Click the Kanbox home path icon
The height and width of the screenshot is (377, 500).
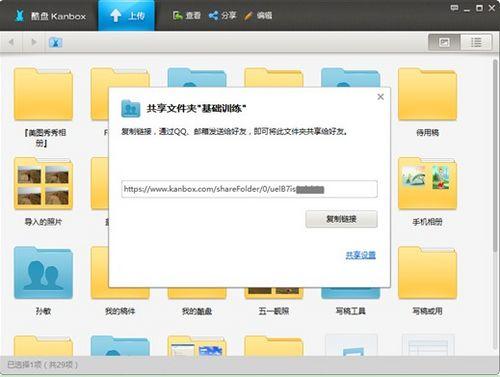point(55,43)
